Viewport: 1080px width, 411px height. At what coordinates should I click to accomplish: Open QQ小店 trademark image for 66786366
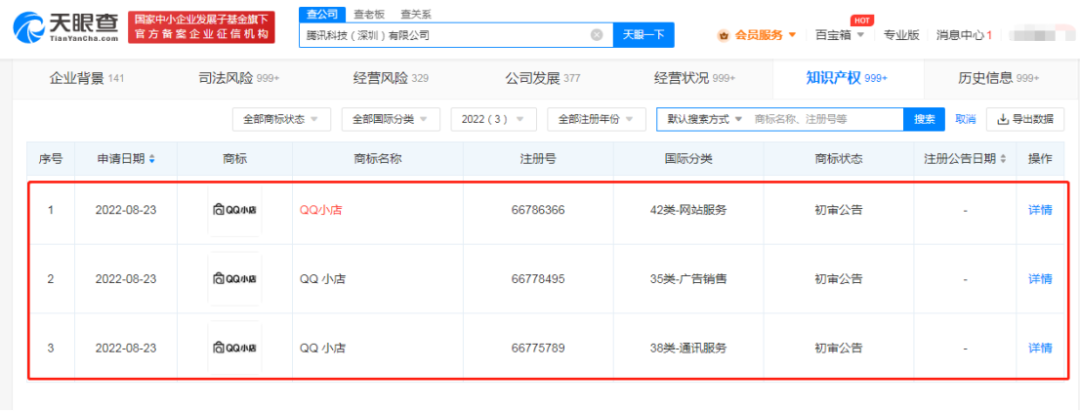click(235, 211)
